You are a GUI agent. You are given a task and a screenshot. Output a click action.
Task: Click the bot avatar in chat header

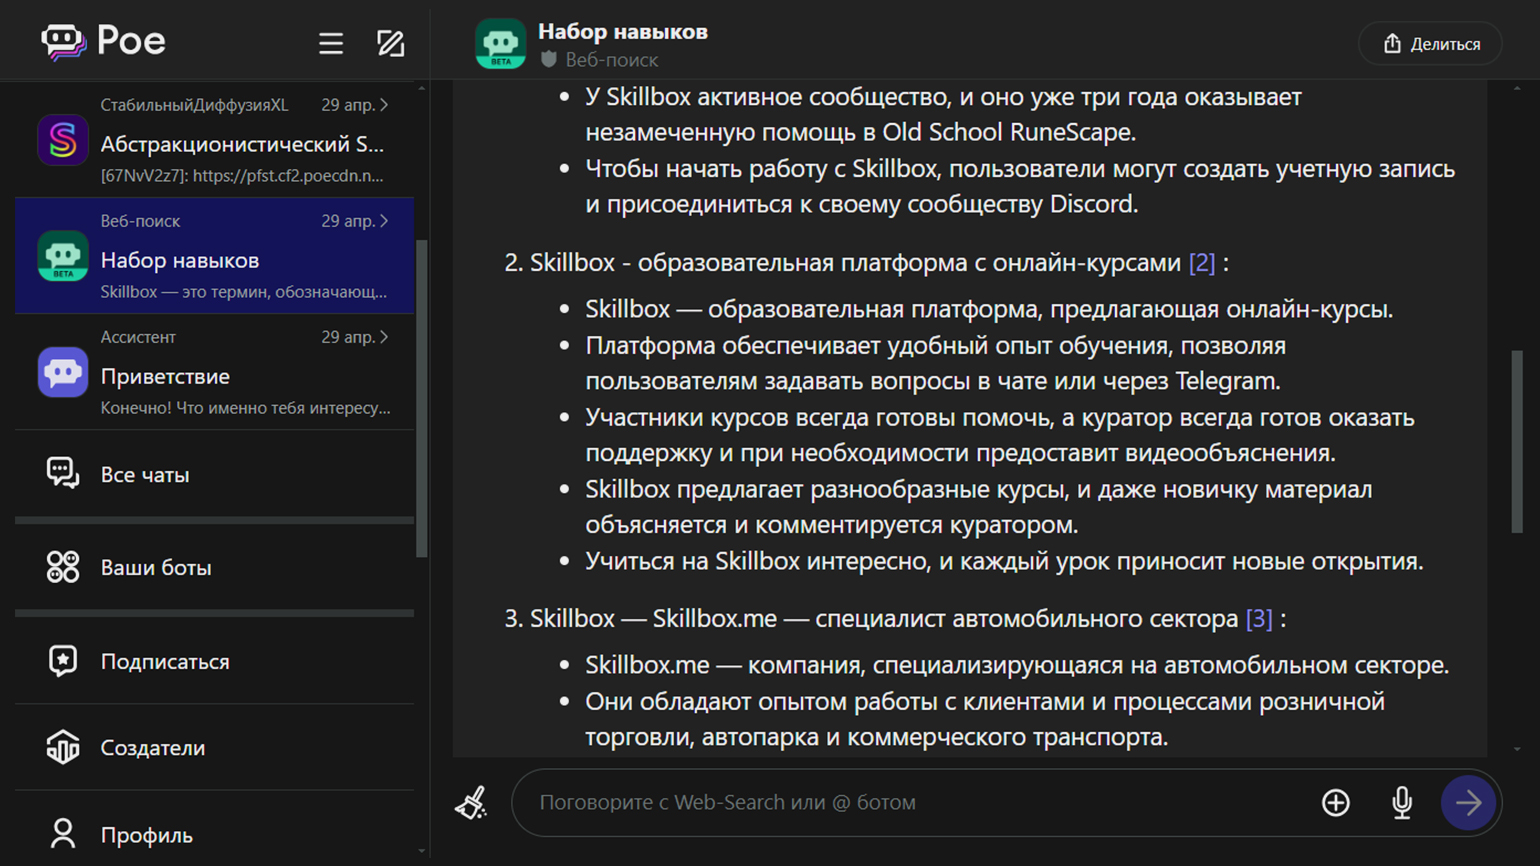500,44
